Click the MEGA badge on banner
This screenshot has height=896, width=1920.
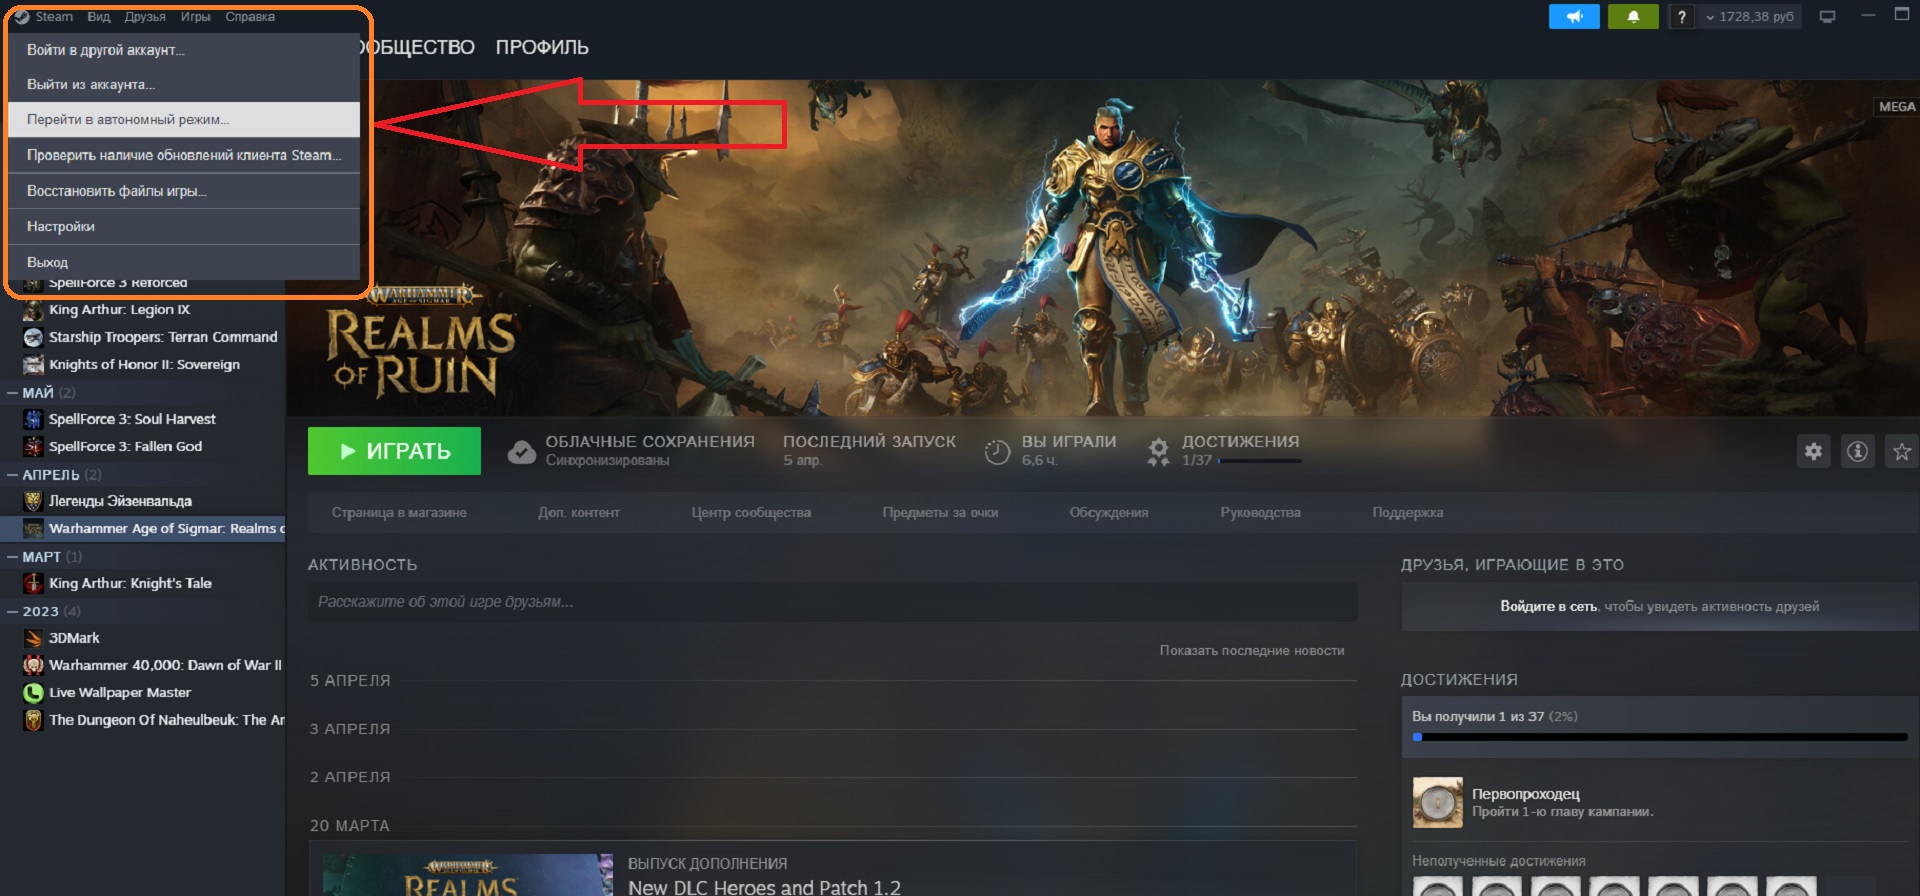tap(1897, 107)
